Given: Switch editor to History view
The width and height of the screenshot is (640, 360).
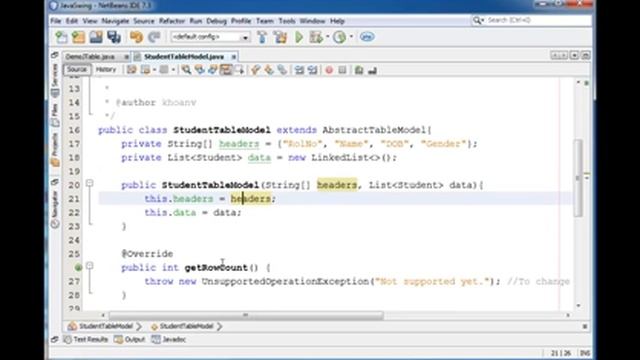Looking at the screenshot, I should [106, 69].
